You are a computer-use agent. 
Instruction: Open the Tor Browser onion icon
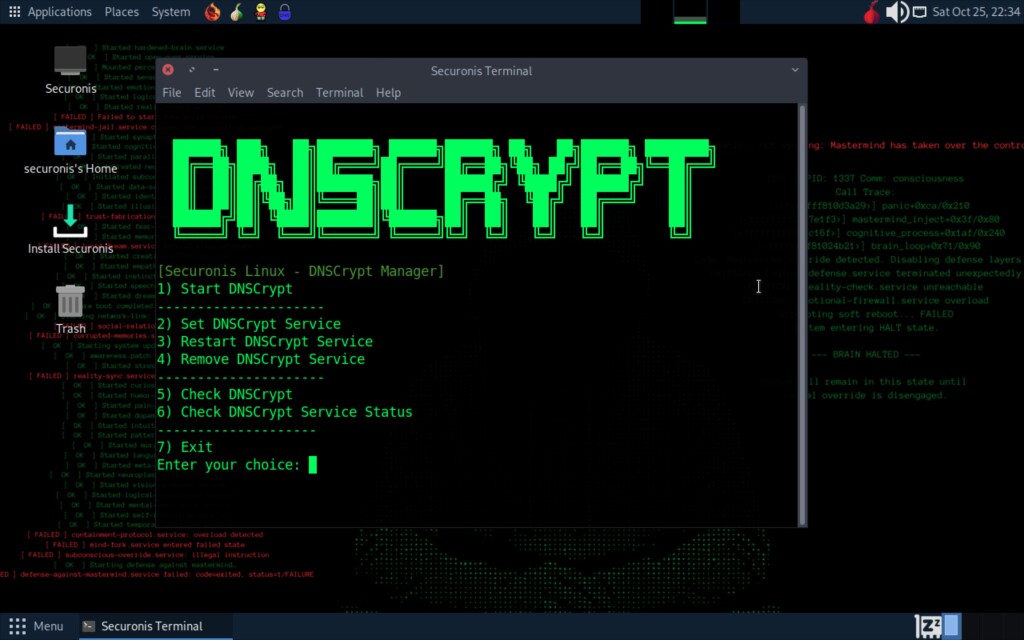tap(236, 12)
